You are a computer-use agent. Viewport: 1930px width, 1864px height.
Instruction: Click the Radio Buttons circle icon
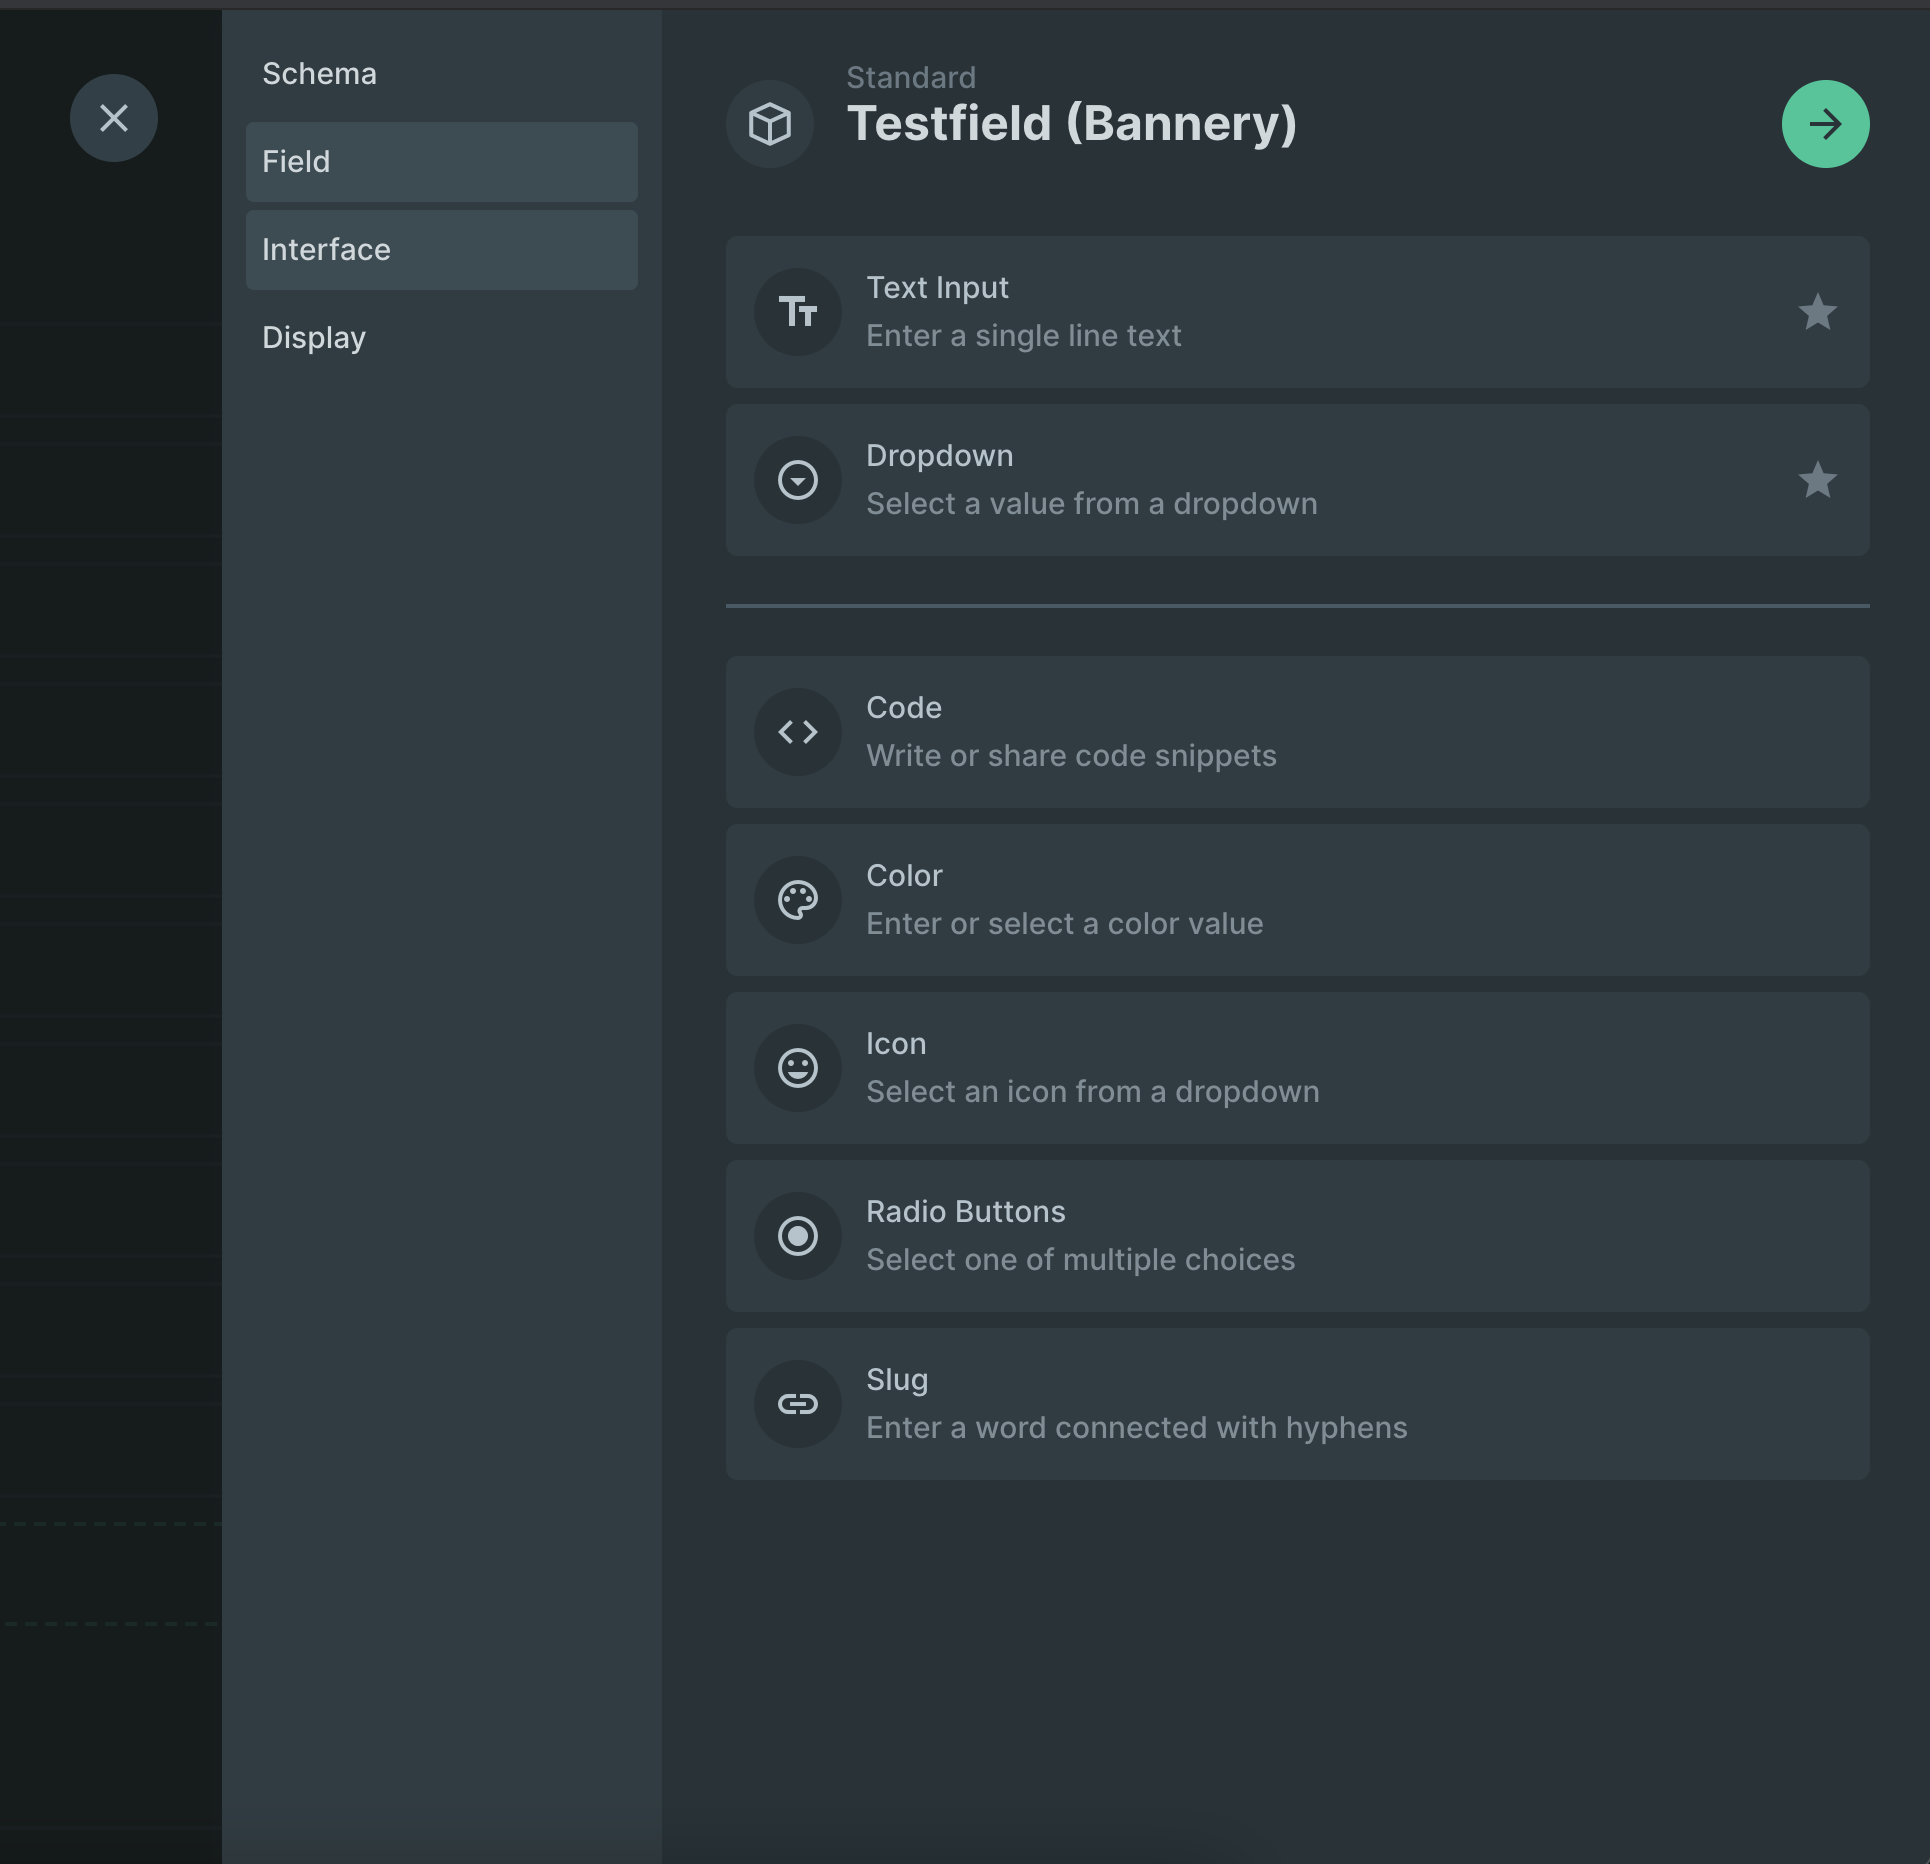coord(797,1235)
